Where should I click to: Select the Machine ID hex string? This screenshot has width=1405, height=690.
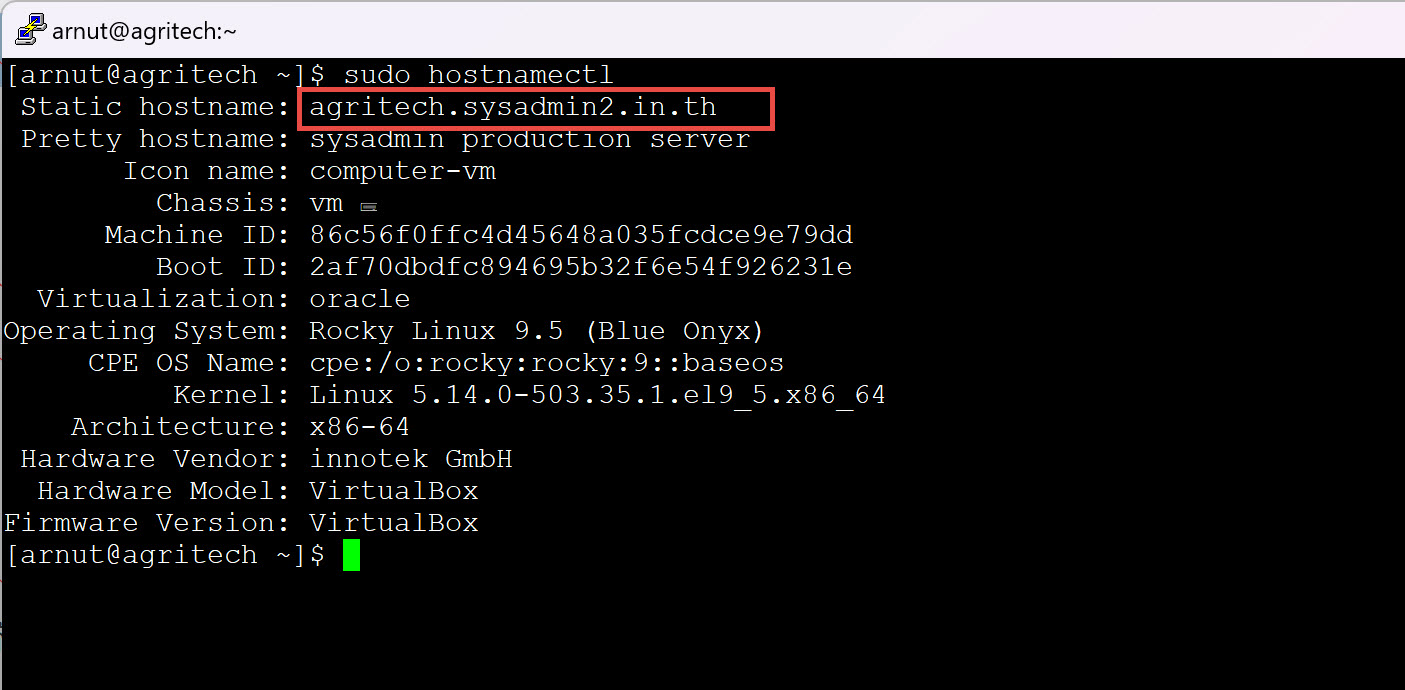tap(581, 235)
